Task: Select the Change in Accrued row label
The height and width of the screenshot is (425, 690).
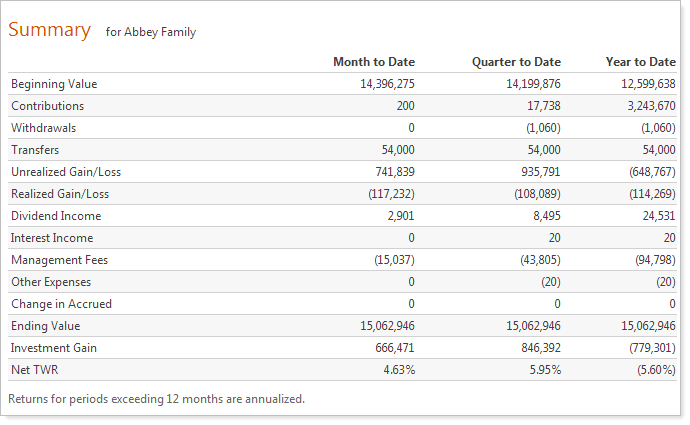Action: tap(61, 304)
